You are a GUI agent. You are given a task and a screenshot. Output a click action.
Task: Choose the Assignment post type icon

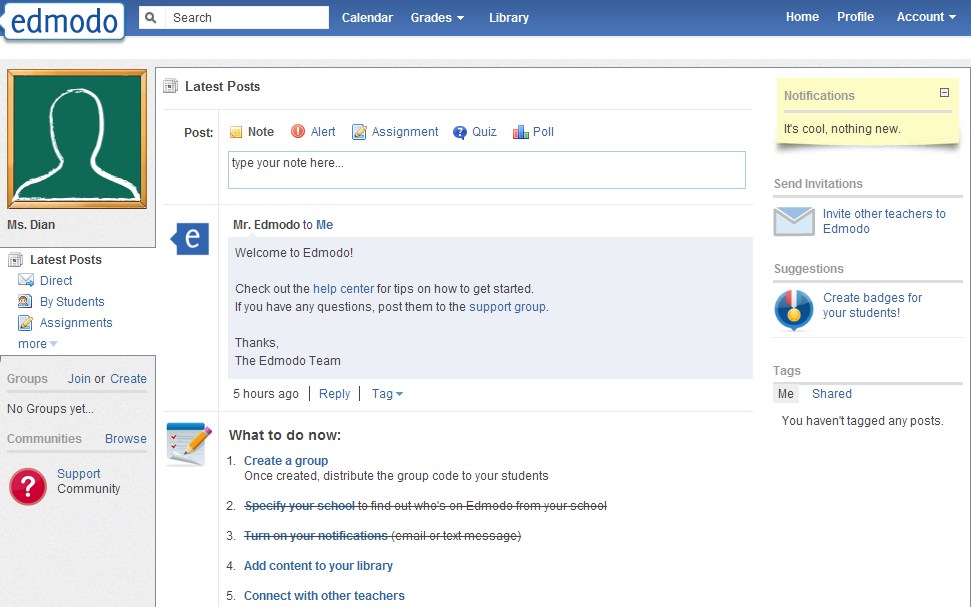click(359, 132)
